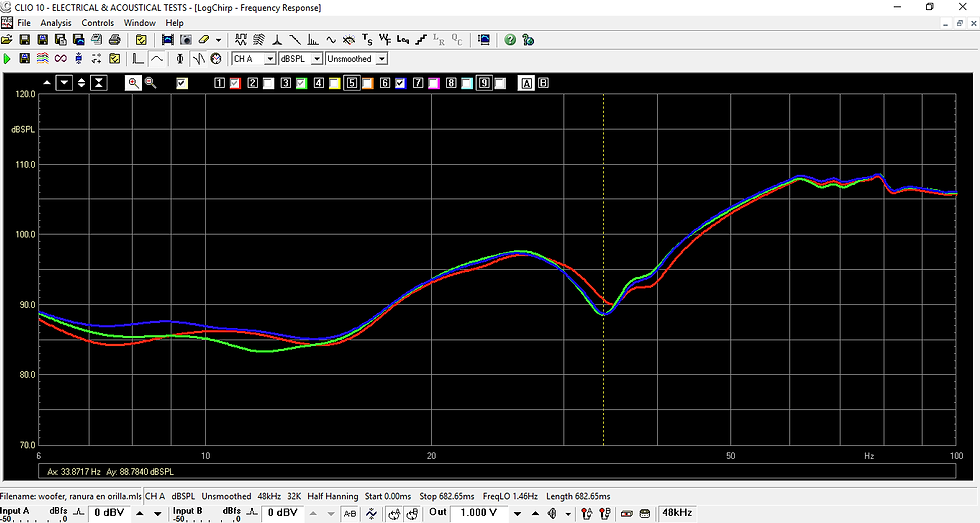Viewport: 980px width, 523px height.
Task: Click the camera capture icon
Action: (186, 40)
